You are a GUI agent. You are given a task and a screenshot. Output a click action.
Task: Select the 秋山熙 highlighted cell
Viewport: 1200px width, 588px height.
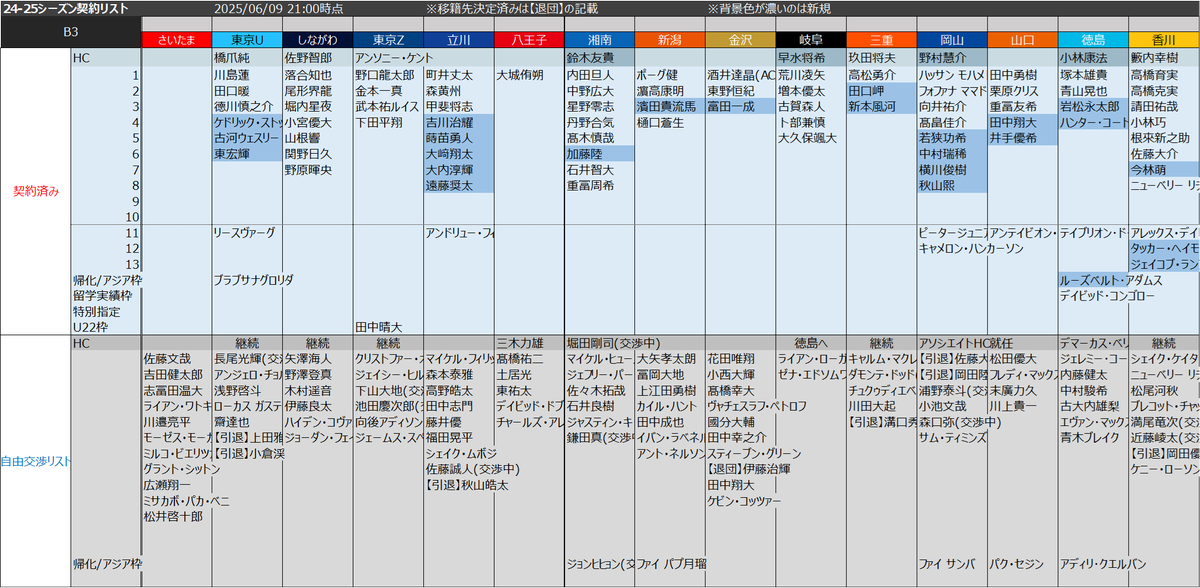point(951,185)
